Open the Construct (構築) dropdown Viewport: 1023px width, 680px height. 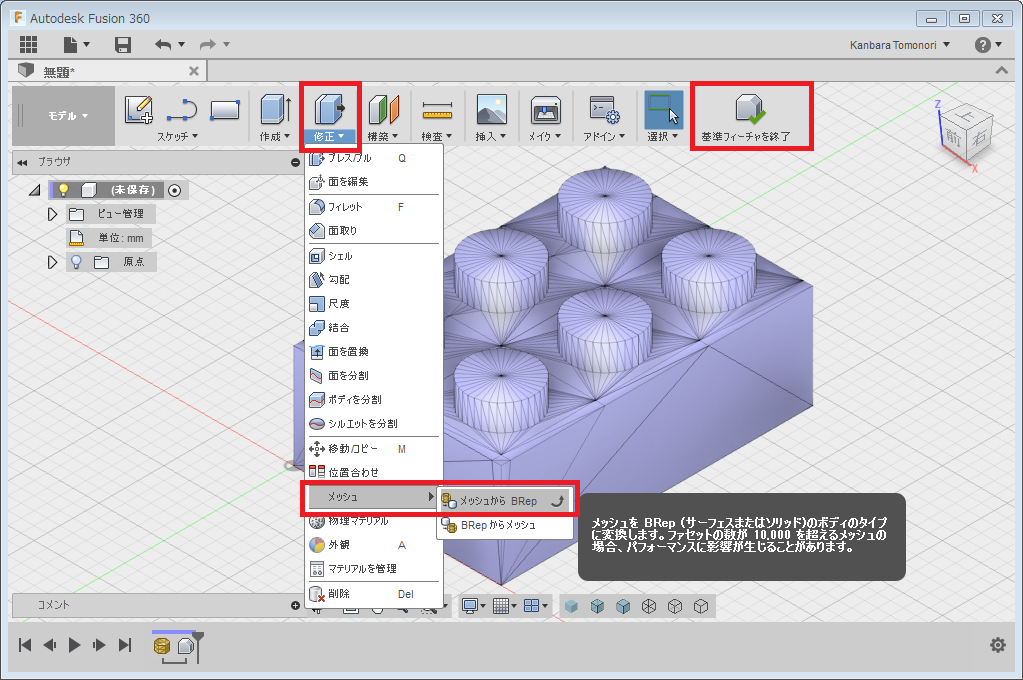click(x=383, y=136)
